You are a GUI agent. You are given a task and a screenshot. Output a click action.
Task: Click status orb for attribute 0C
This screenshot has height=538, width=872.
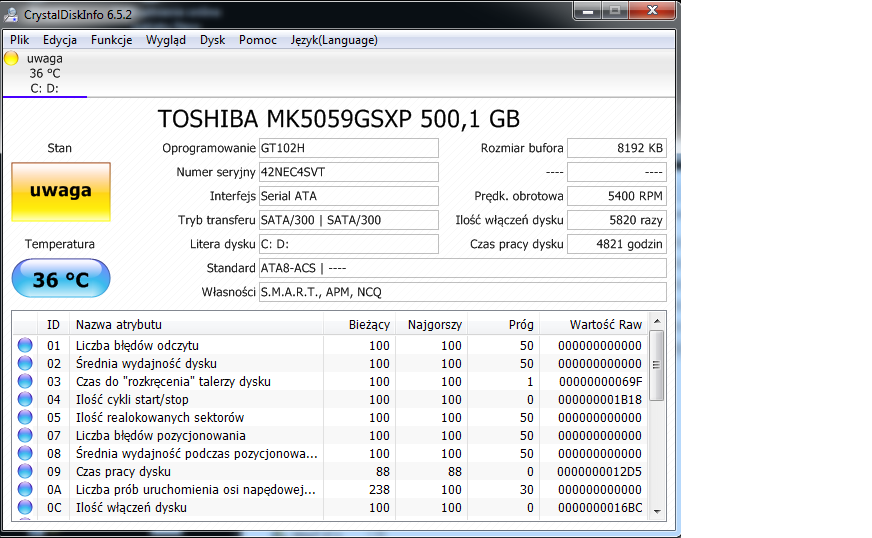tap(25, 507)
